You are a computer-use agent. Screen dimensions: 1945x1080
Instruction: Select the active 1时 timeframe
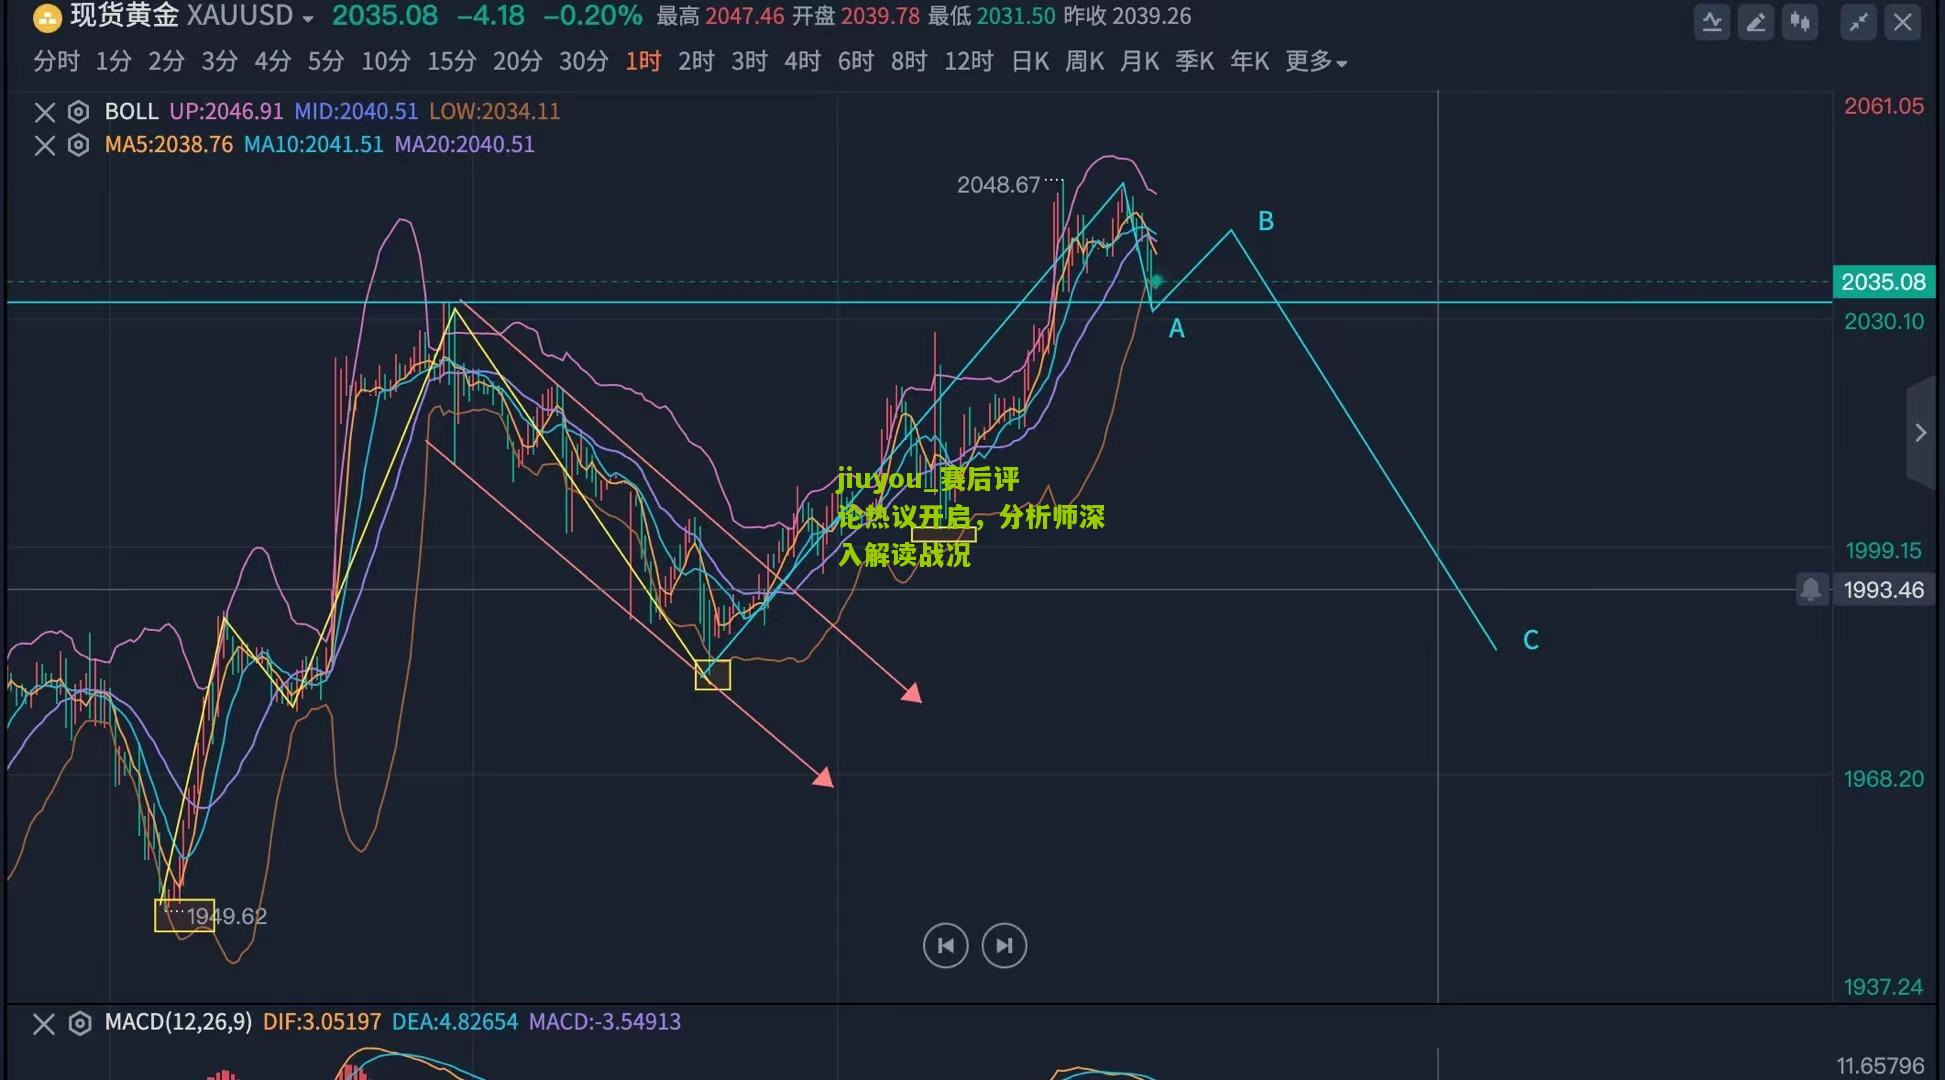tap(643, 62)
